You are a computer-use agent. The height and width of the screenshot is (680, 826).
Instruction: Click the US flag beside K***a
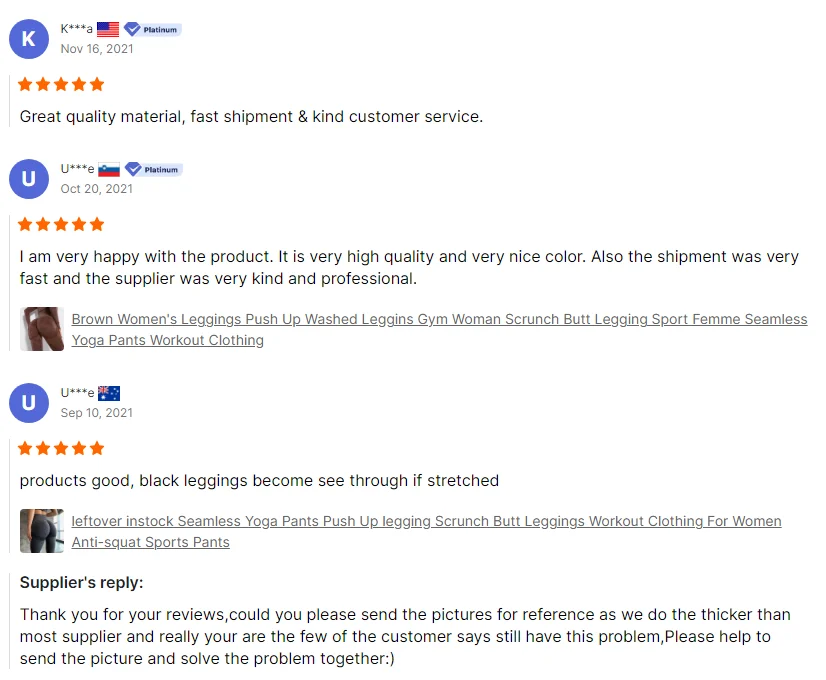click(x=108, y=30)
